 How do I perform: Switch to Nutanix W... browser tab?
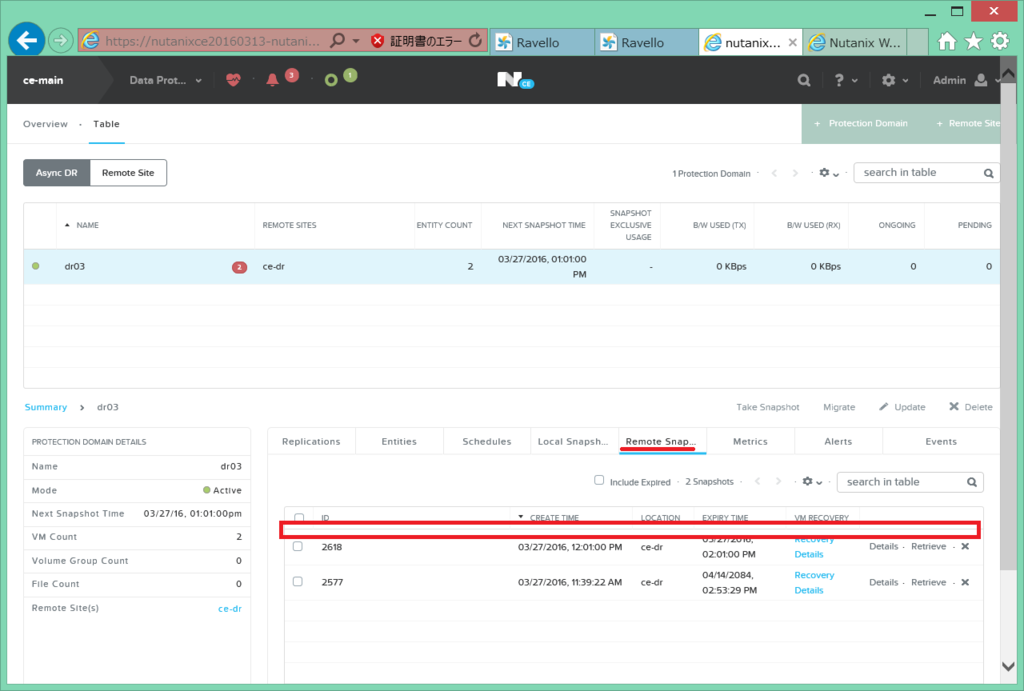[x=855, y=42]
